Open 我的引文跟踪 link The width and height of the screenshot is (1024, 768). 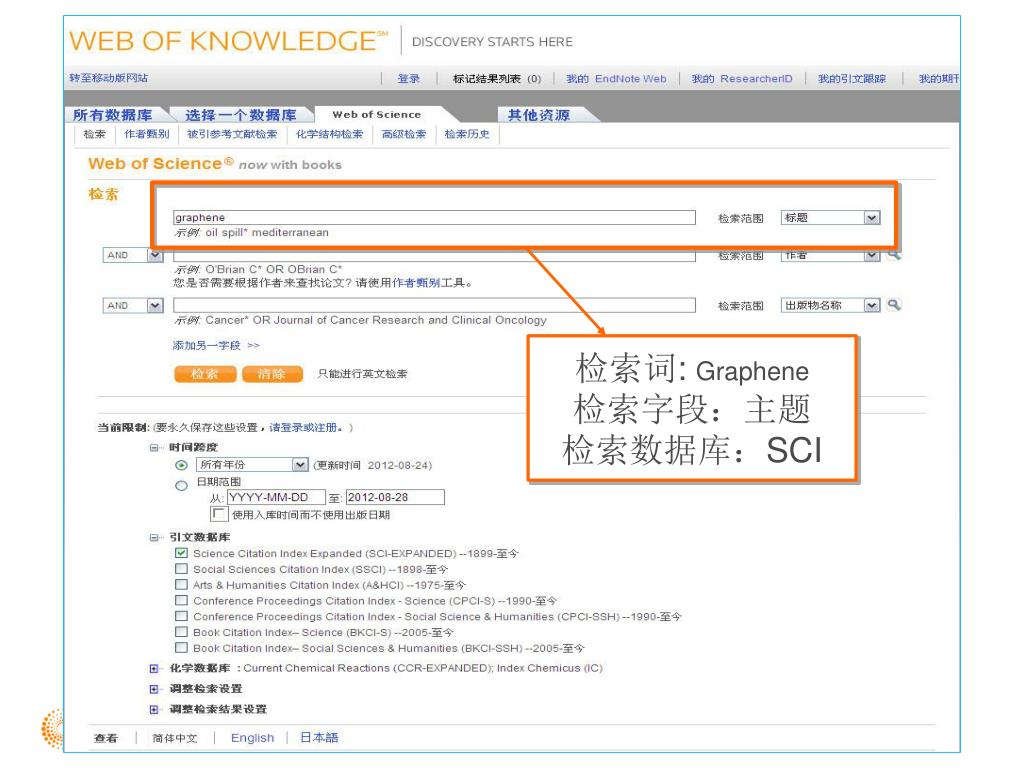[852, 78]
